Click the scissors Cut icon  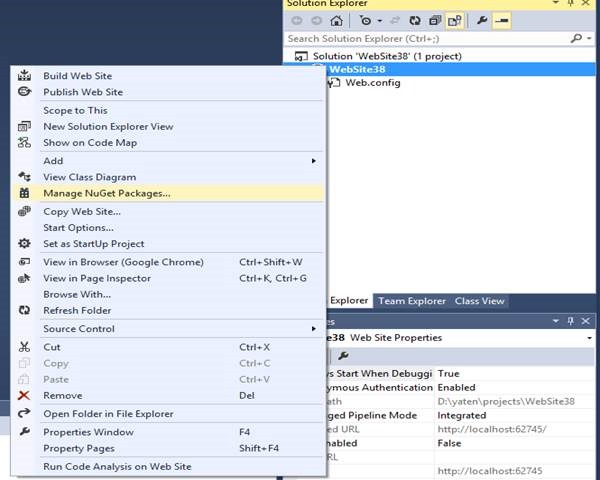(x=24, y=347)
